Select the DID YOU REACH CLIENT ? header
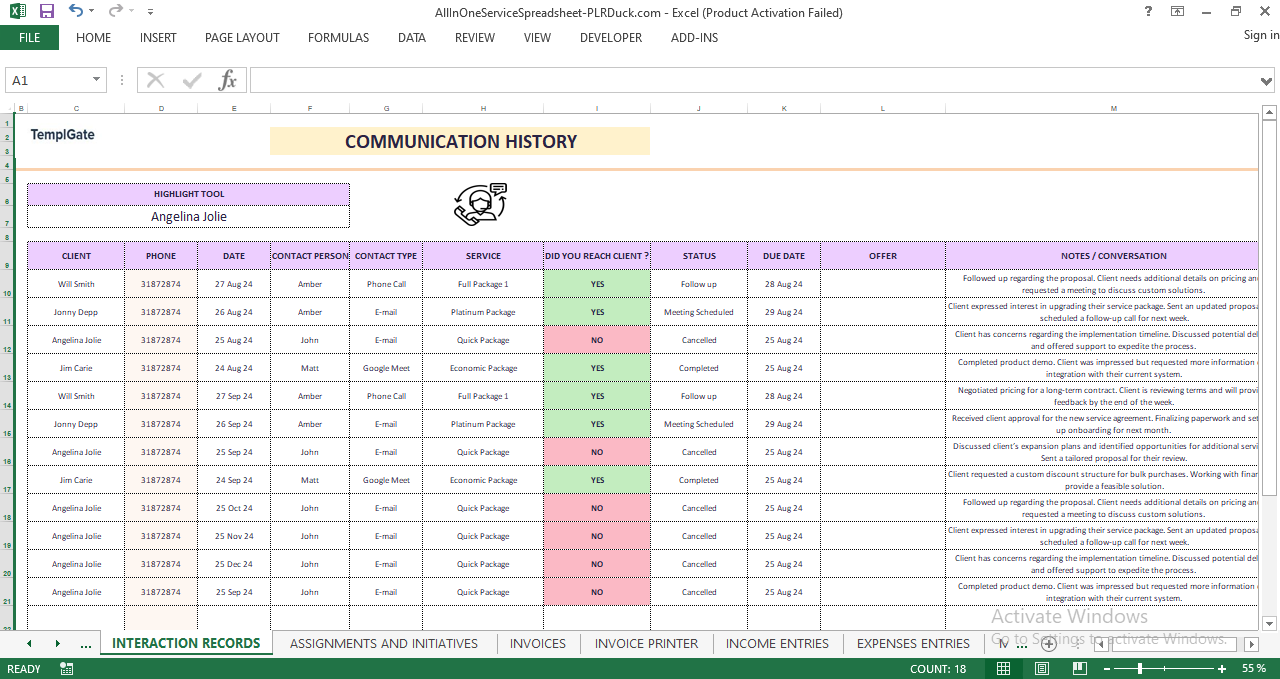1280x679 pixels. coord(597,256)
